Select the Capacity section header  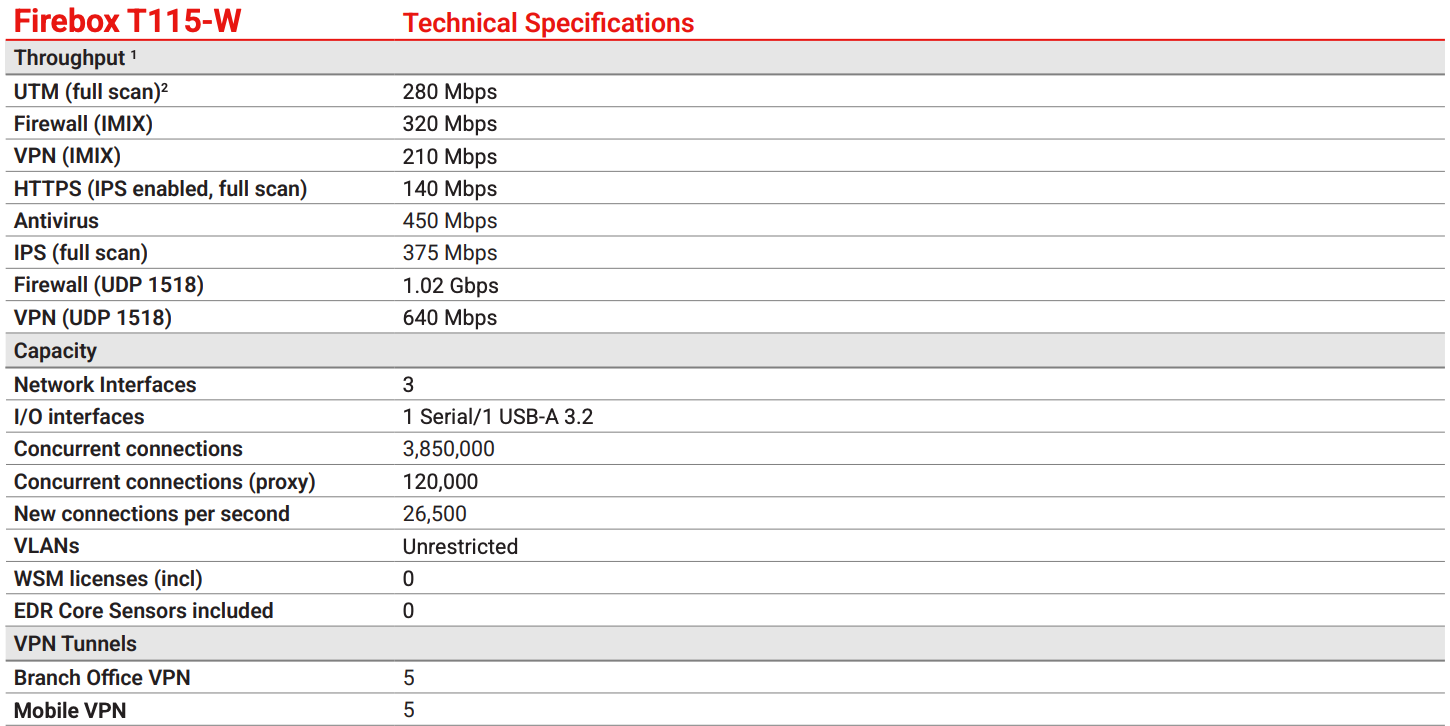(55, 351)
